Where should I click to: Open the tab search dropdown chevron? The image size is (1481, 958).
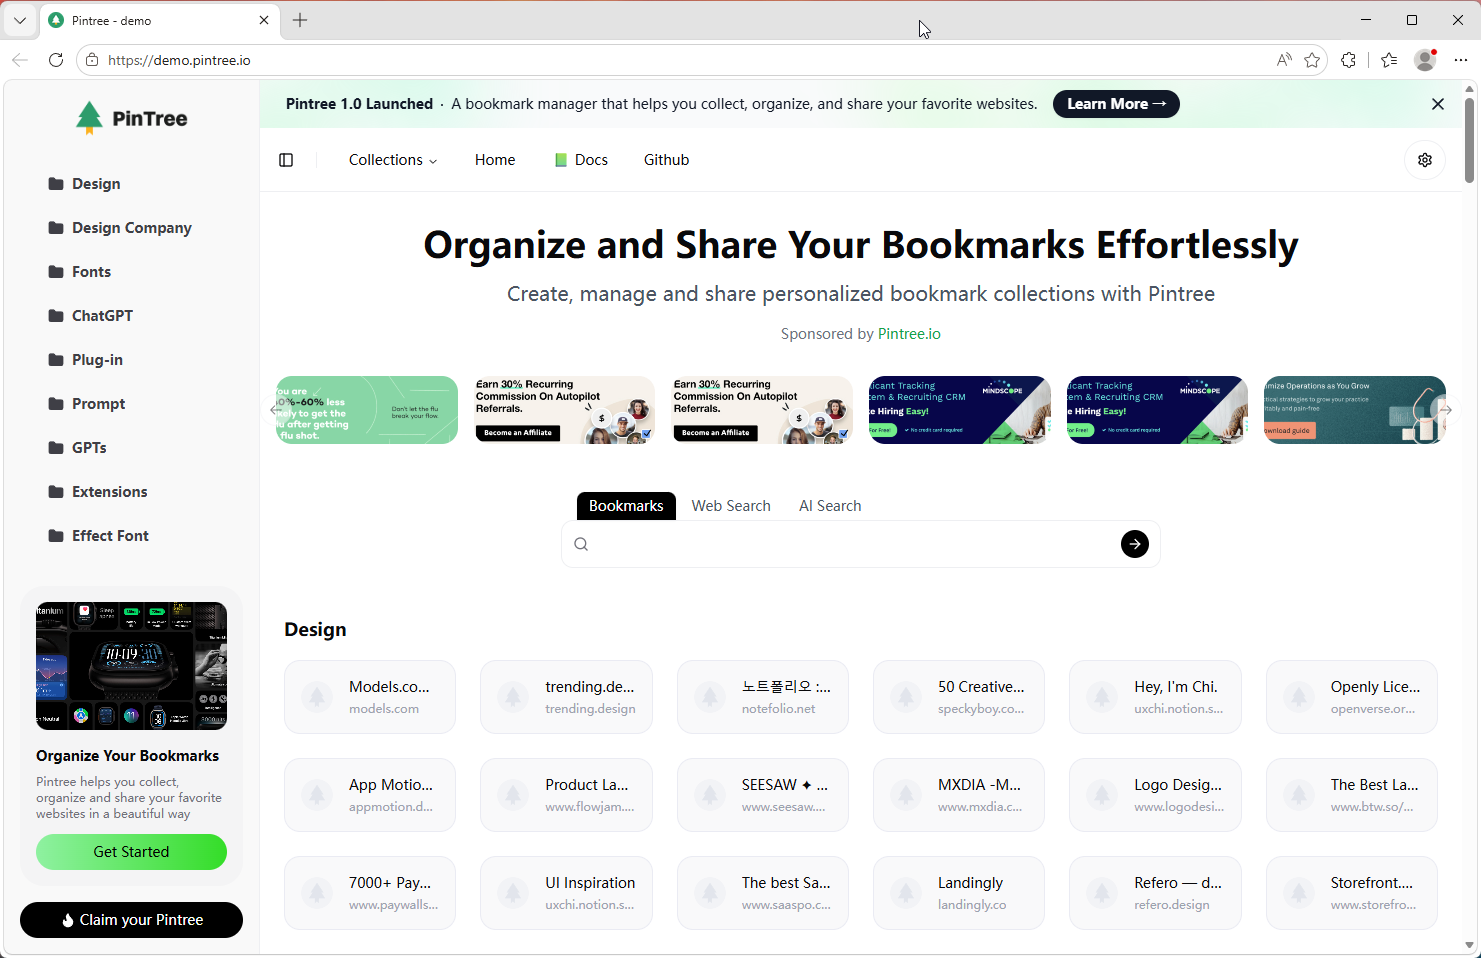tap(20, 20)
